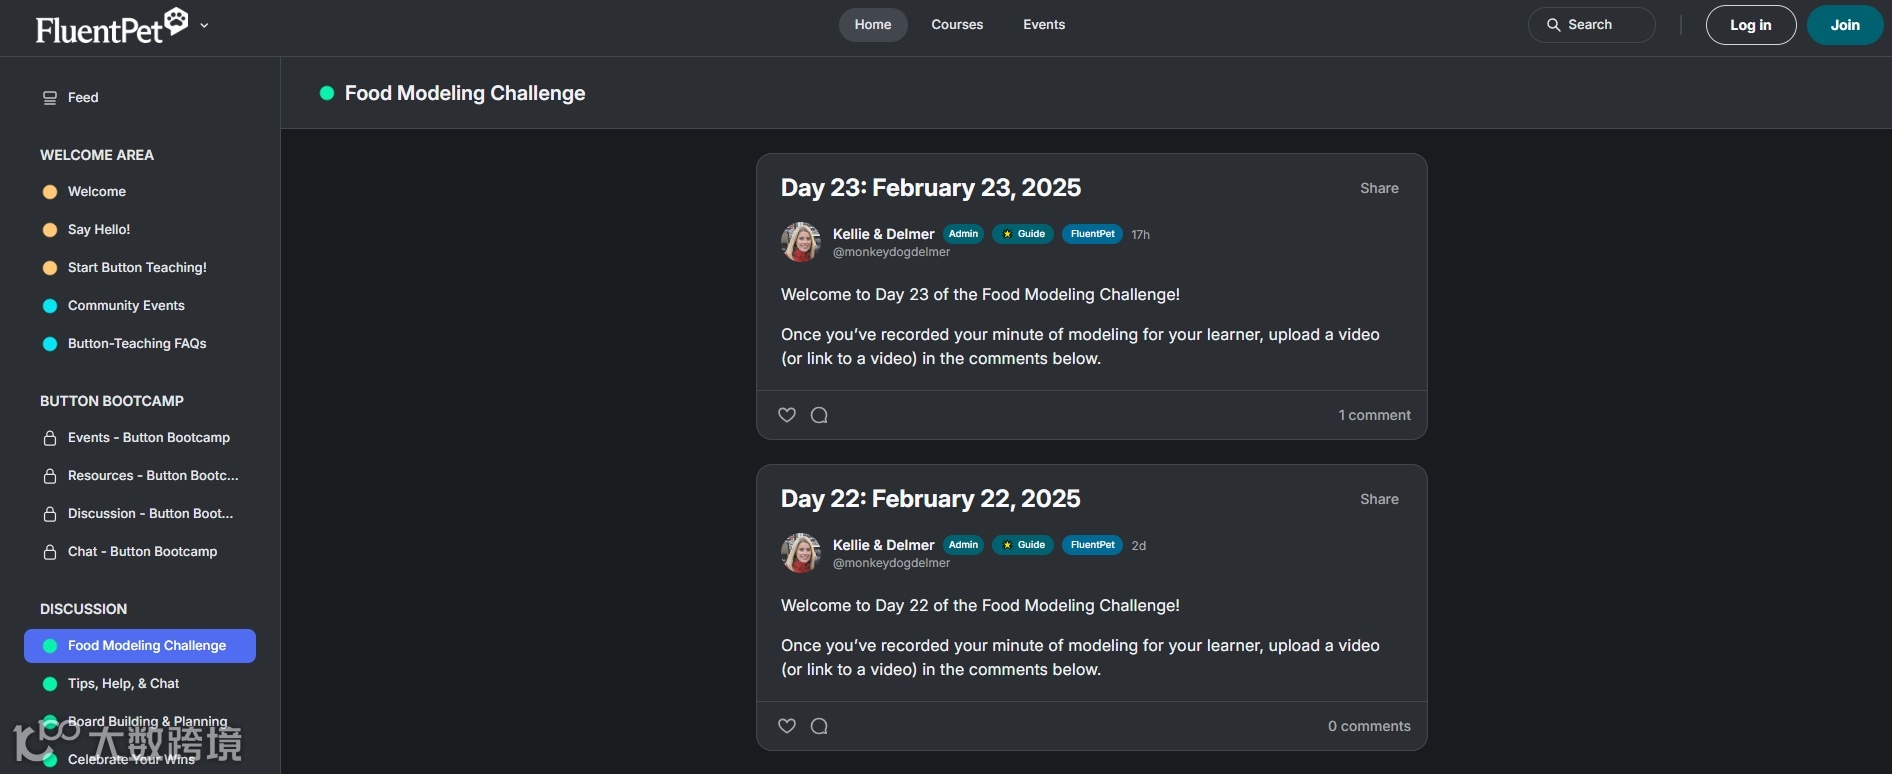
Task: Click the lock icon beside Chat - Button Bootcamp
Action: (50, 552)
